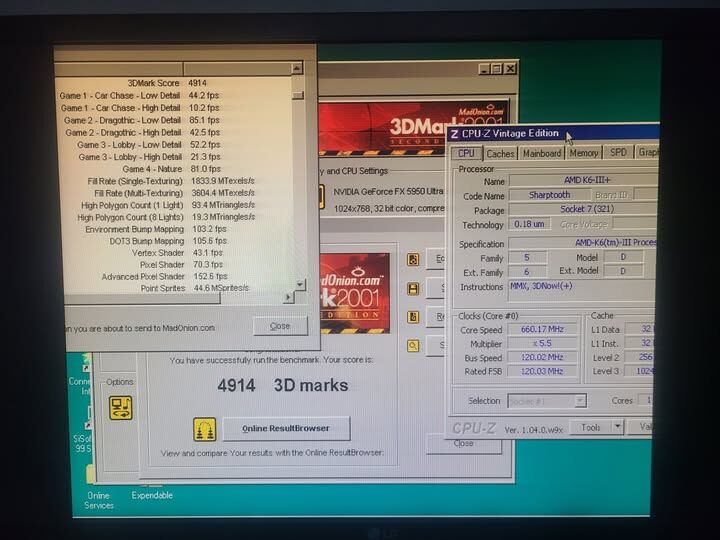The height and width of the screenshot is (540, 720).
Task: Click the results list vertical scroll thumb
Action: 298,95
